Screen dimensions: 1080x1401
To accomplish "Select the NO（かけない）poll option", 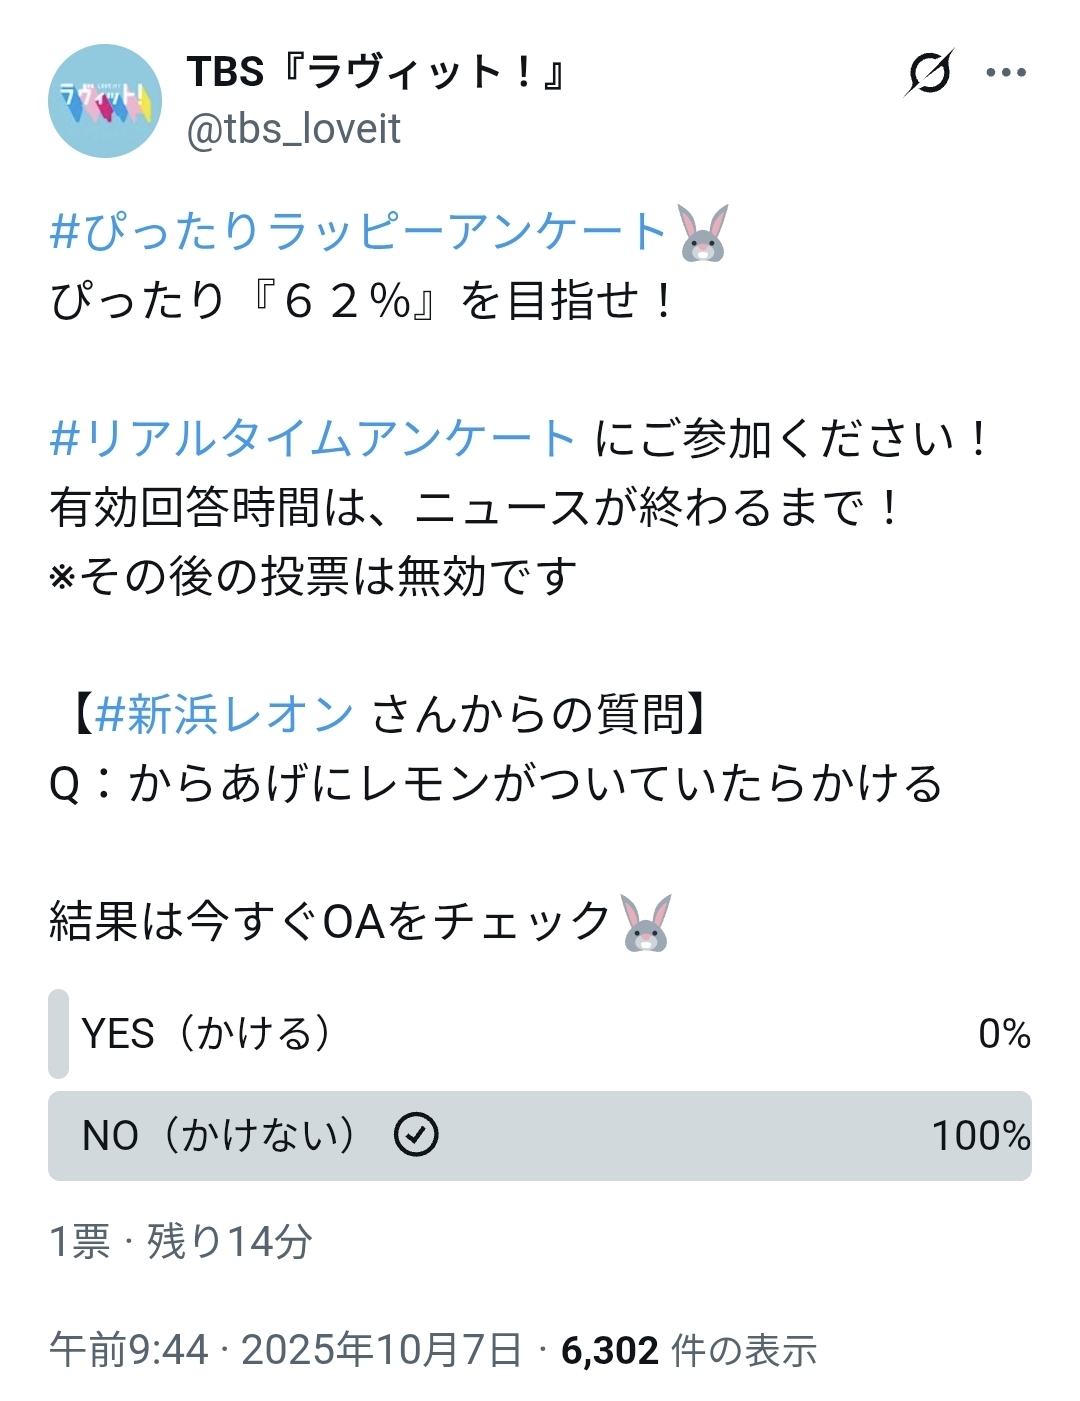I will 219,1136.
